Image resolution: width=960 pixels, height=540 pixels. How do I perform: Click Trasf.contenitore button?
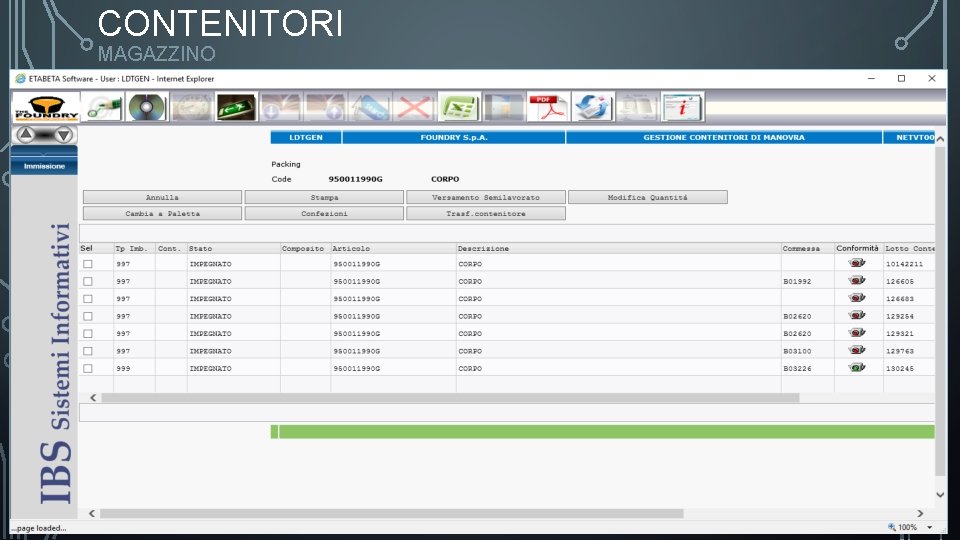[x=486, y=214]
